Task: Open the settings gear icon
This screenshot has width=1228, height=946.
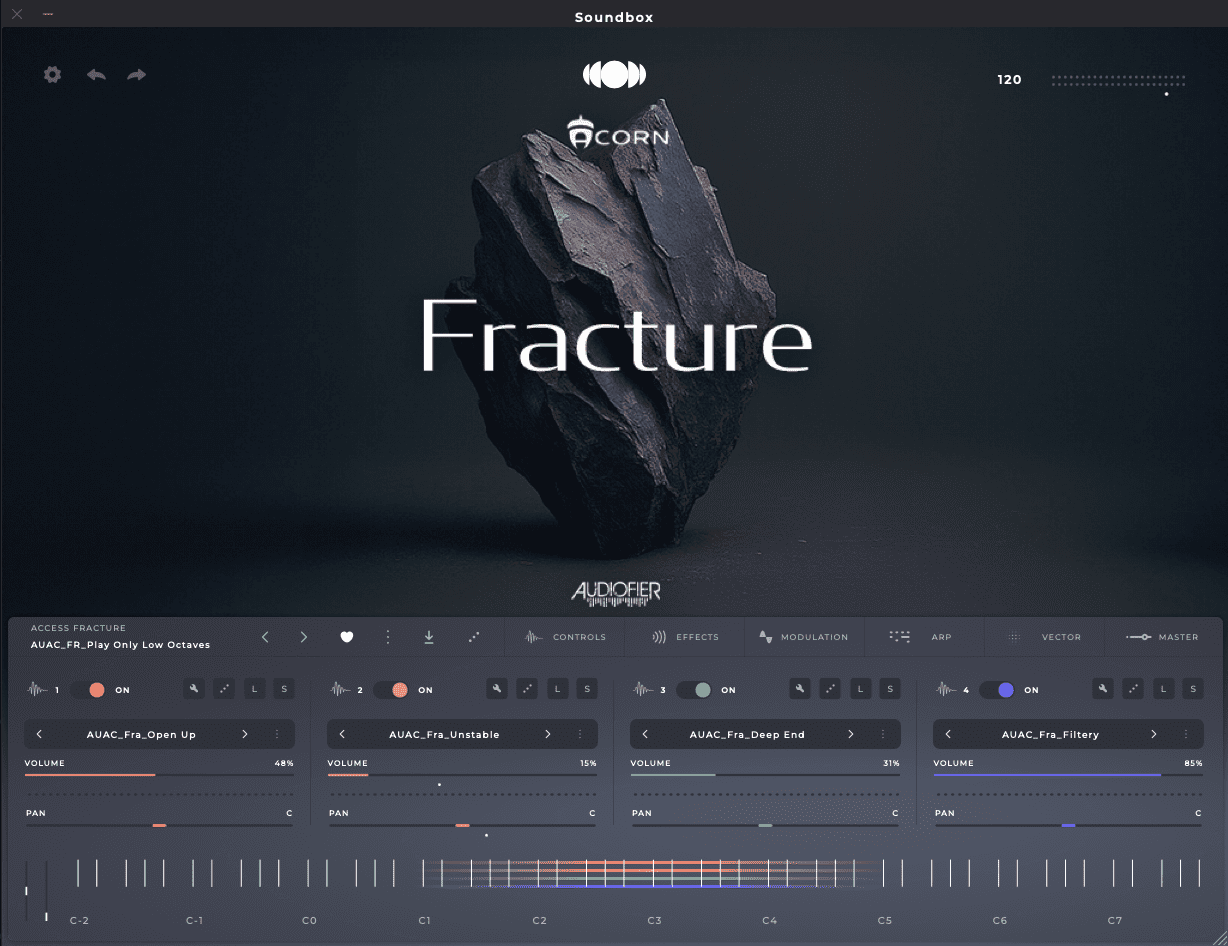Action: pyautogui.click(x=53, y=75)
